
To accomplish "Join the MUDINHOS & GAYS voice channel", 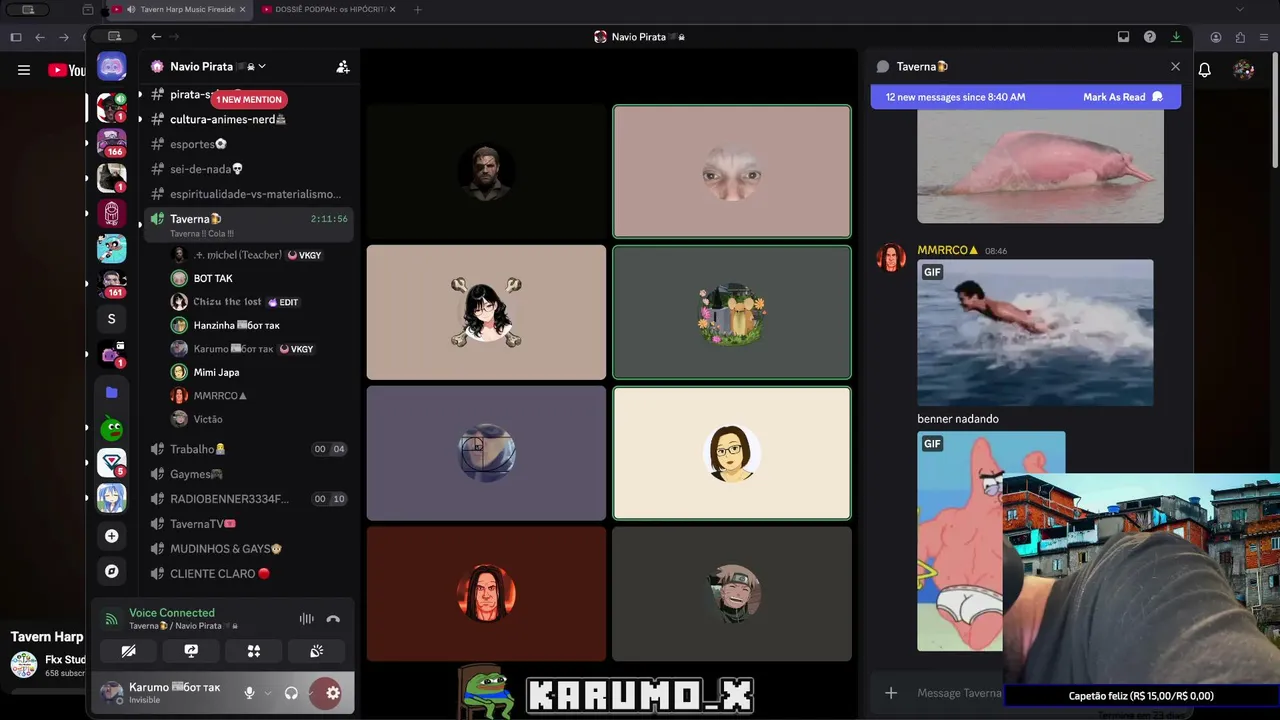I will pyautogui.click(x=248, y=549).
